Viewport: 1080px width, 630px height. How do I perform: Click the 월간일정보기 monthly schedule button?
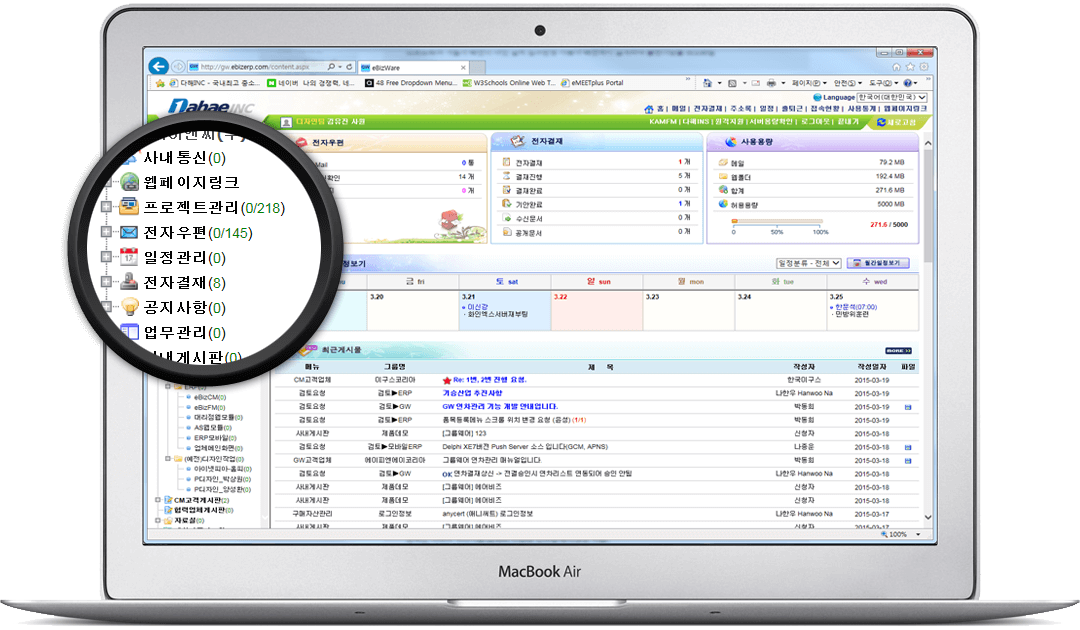[x=877, y=263]
